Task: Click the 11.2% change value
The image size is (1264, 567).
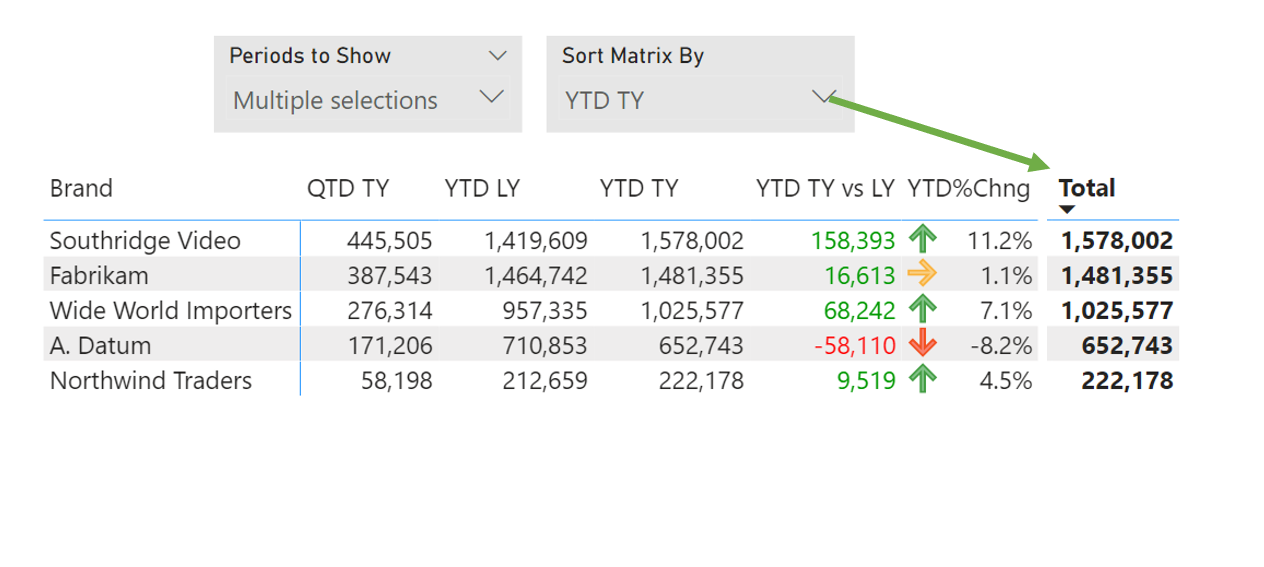Action: (1000, 241)
